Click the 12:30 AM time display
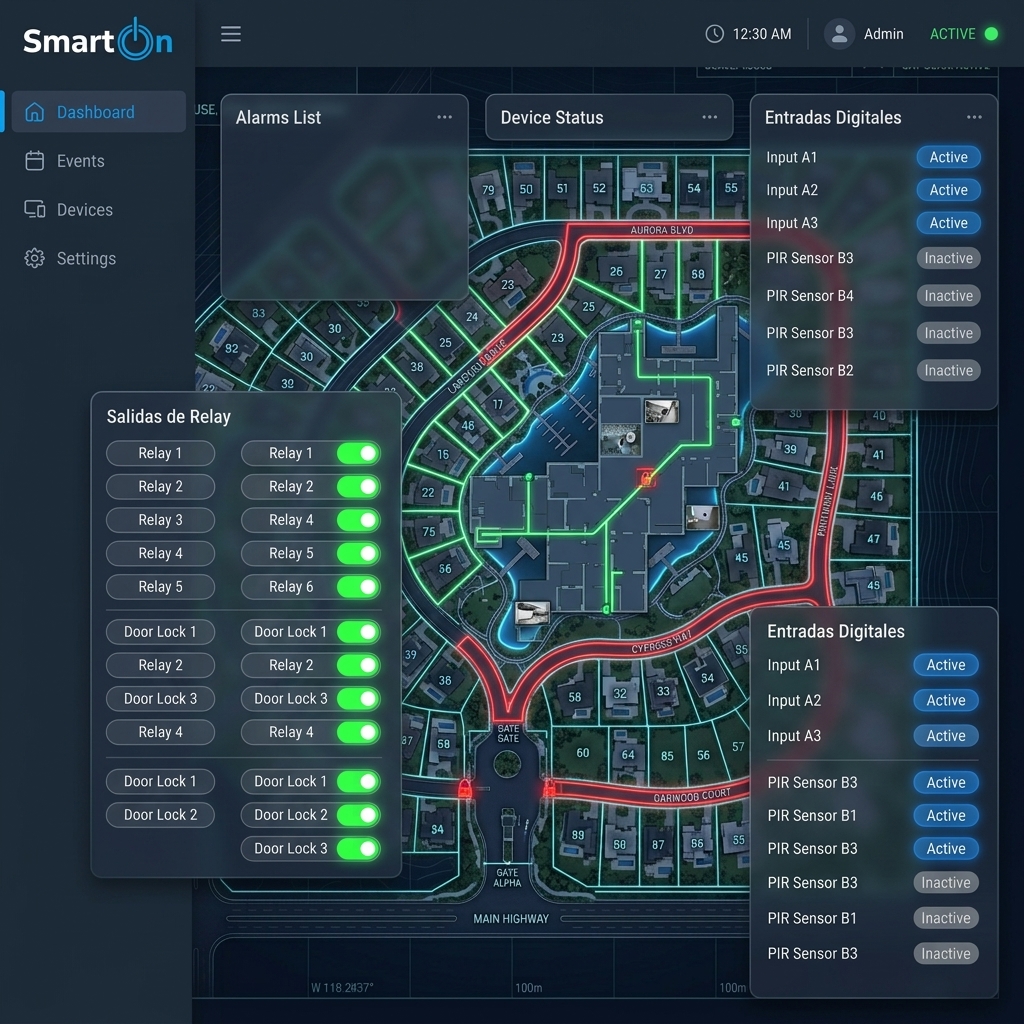 [761, 34]
